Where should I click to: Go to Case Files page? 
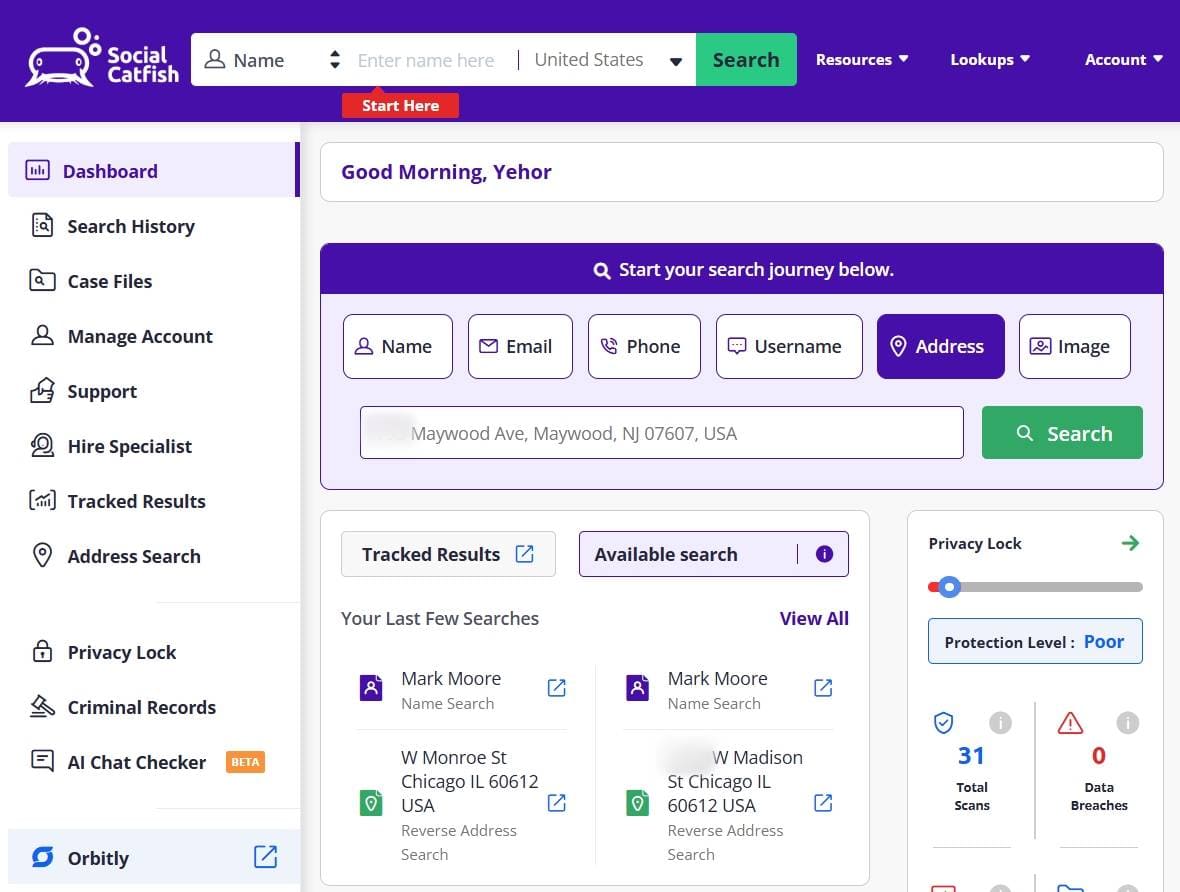coord(109,281)
